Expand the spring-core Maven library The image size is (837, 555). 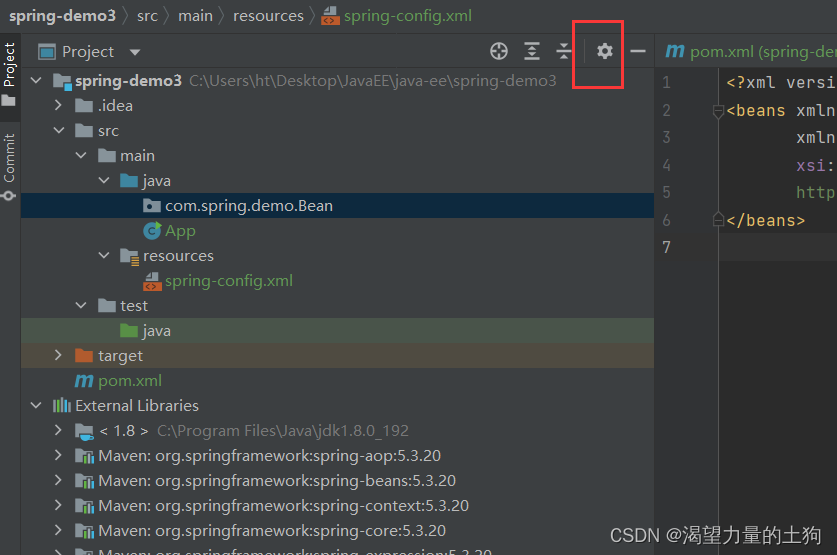coord(58,530)
